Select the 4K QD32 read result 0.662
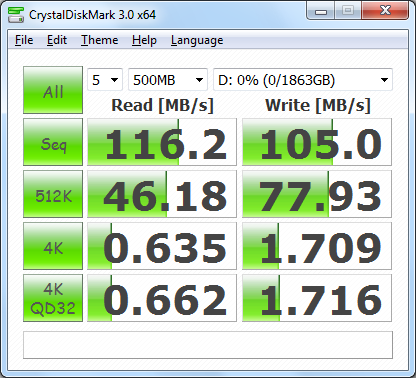This screenshot has height=378, width=416. point(162,298)
